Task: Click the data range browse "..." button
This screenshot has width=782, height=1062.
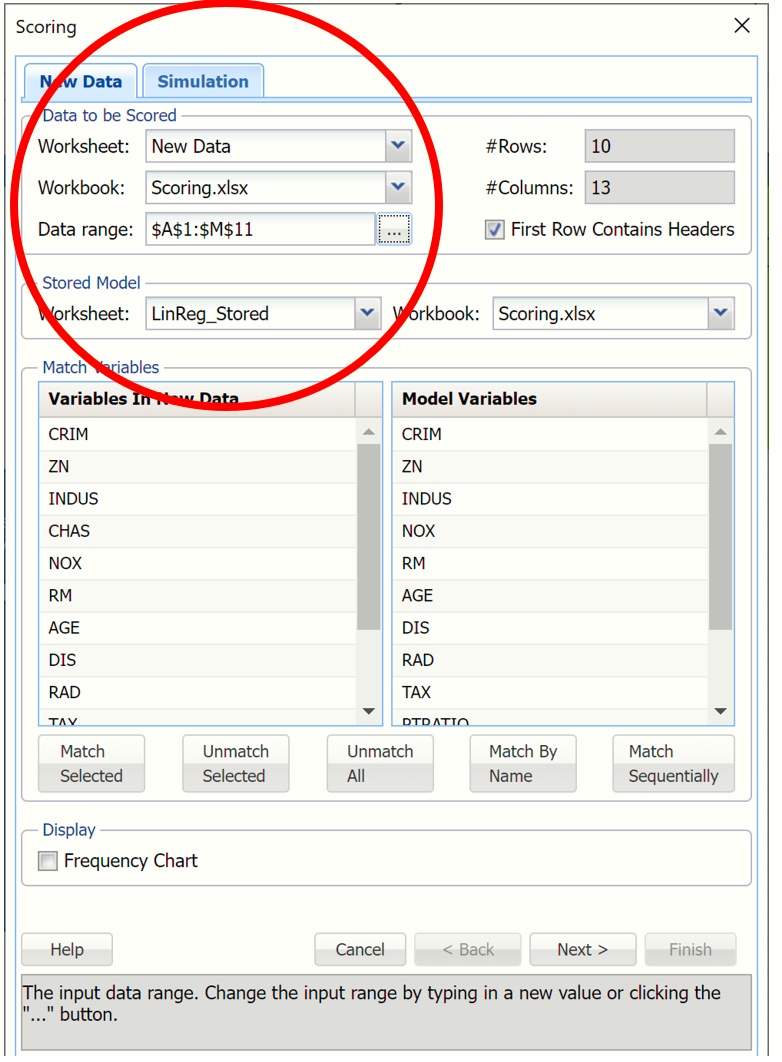Action: tap(394, 230)
